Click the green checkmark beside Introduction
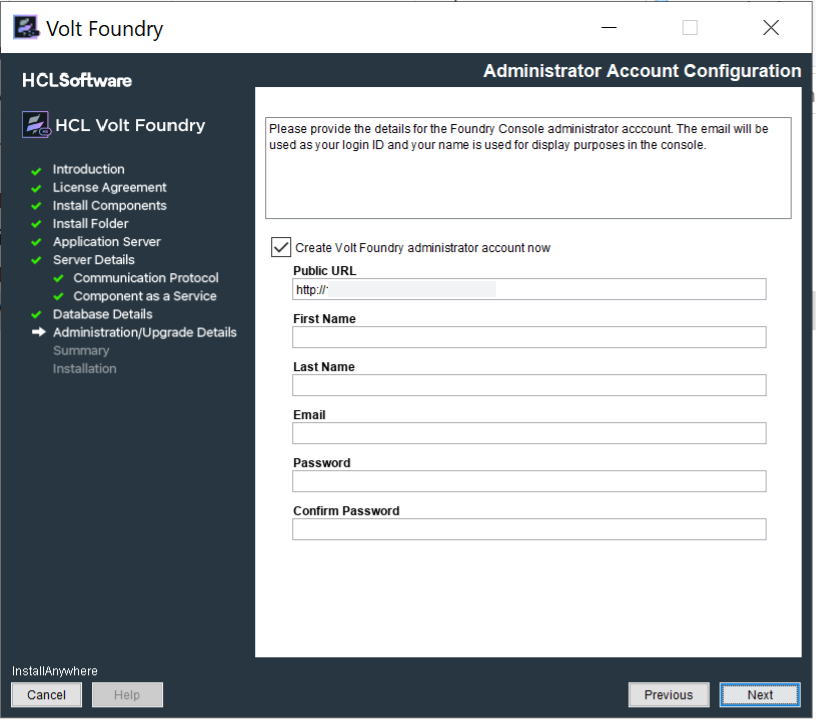 (37, 170)
